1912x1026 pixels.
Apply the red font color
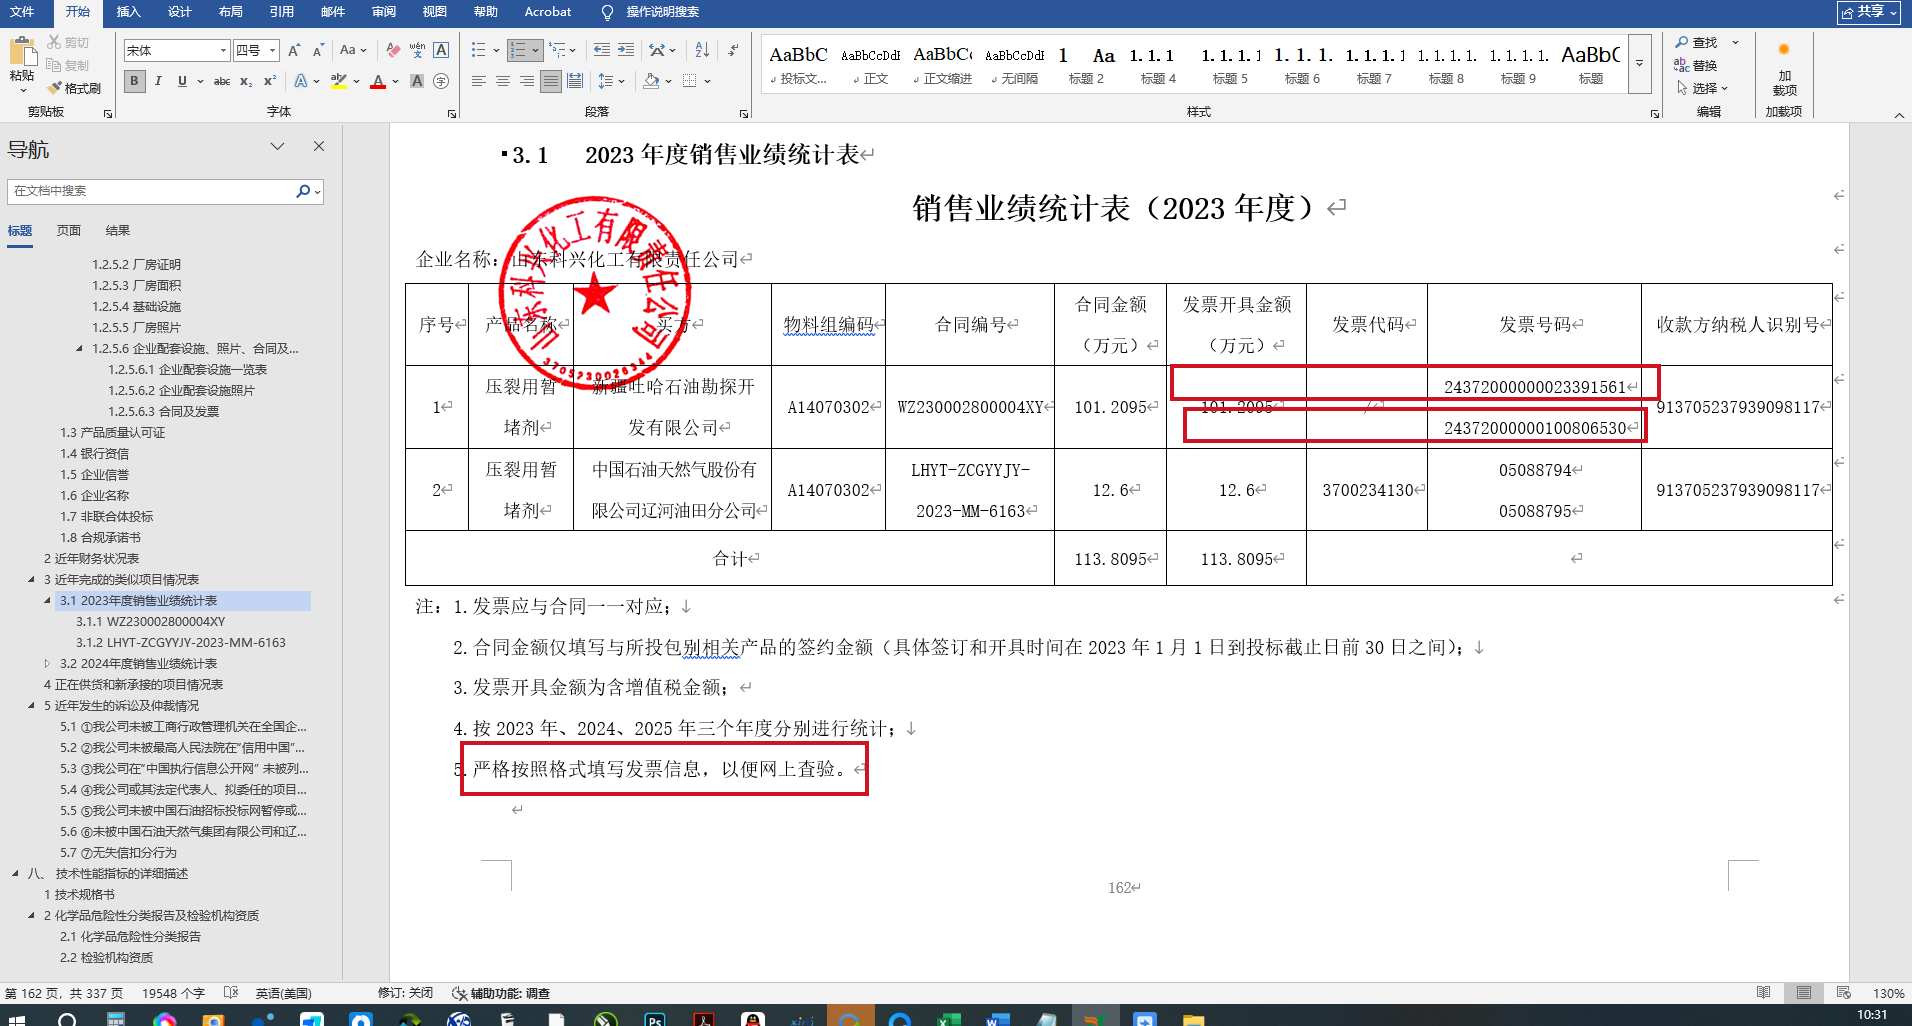378,81
